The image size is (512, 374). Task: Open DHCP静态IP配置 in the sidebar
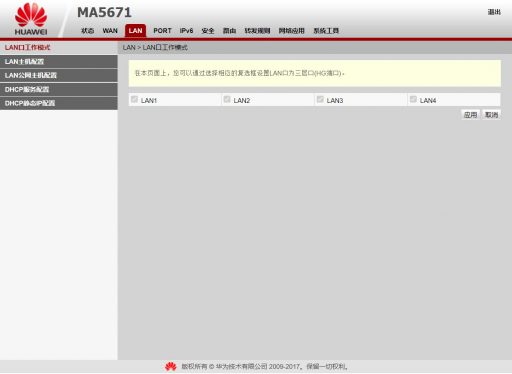[x=59, y=103]
